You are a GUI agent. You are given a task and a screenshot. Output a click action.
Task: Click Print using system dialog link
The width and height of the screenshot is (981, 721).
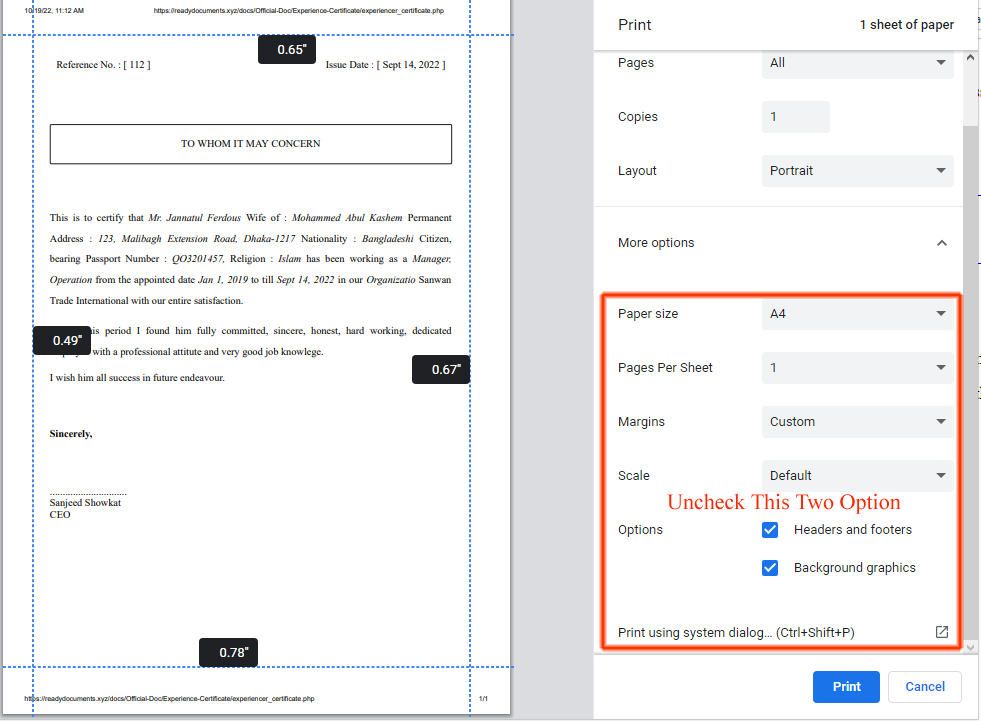click(736, 633)
